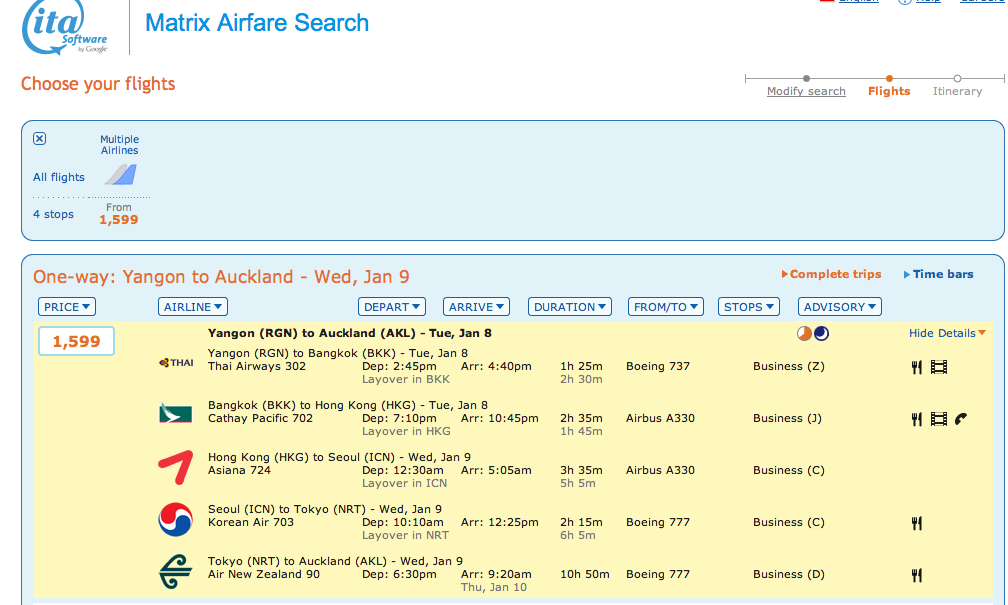Click the phone icon for Cathay Pacific 702
Screen dimensions: 1008x605
tap(961, 419)
